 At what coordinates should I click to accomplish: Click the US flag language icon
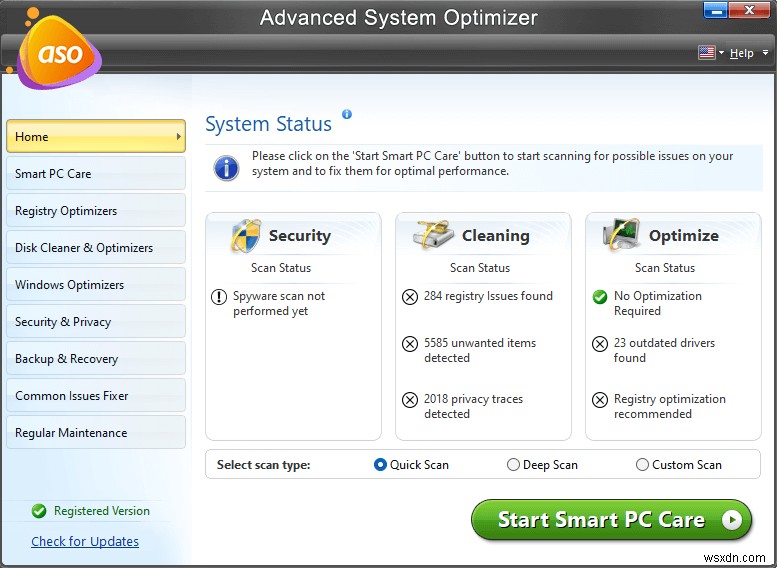[x=706, y=53]
